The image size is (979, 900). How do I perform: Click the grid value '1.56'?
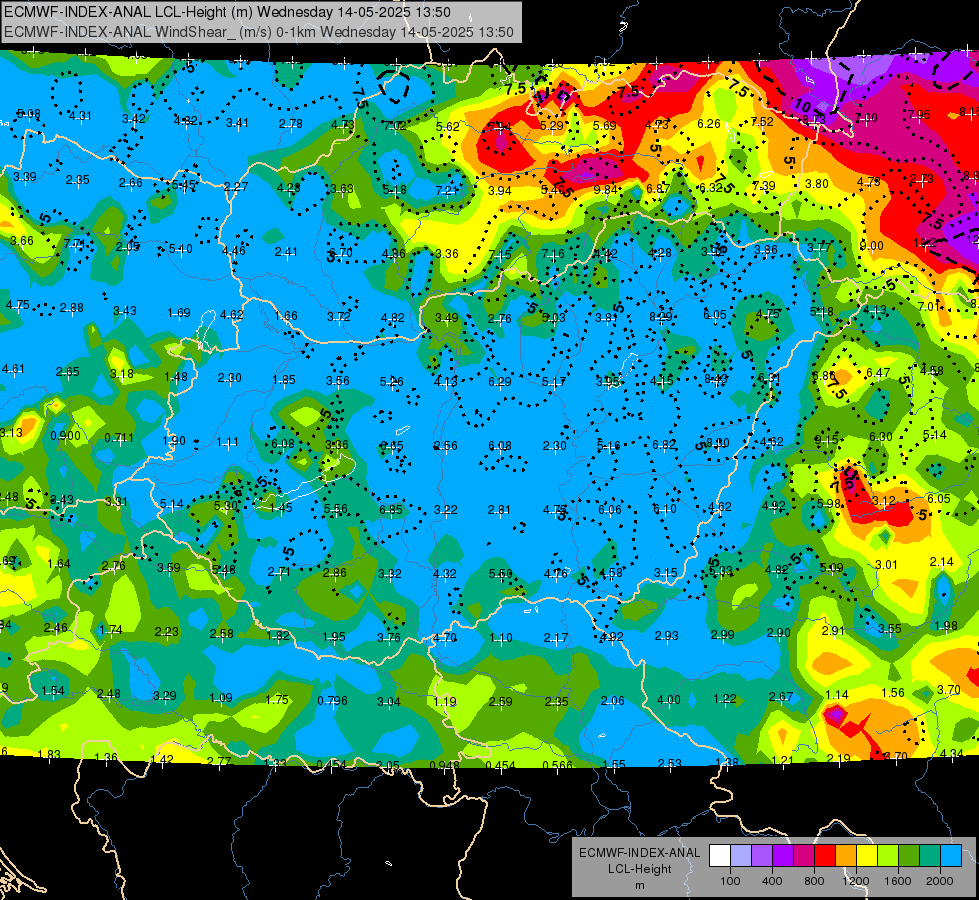(x=893, y=693)
